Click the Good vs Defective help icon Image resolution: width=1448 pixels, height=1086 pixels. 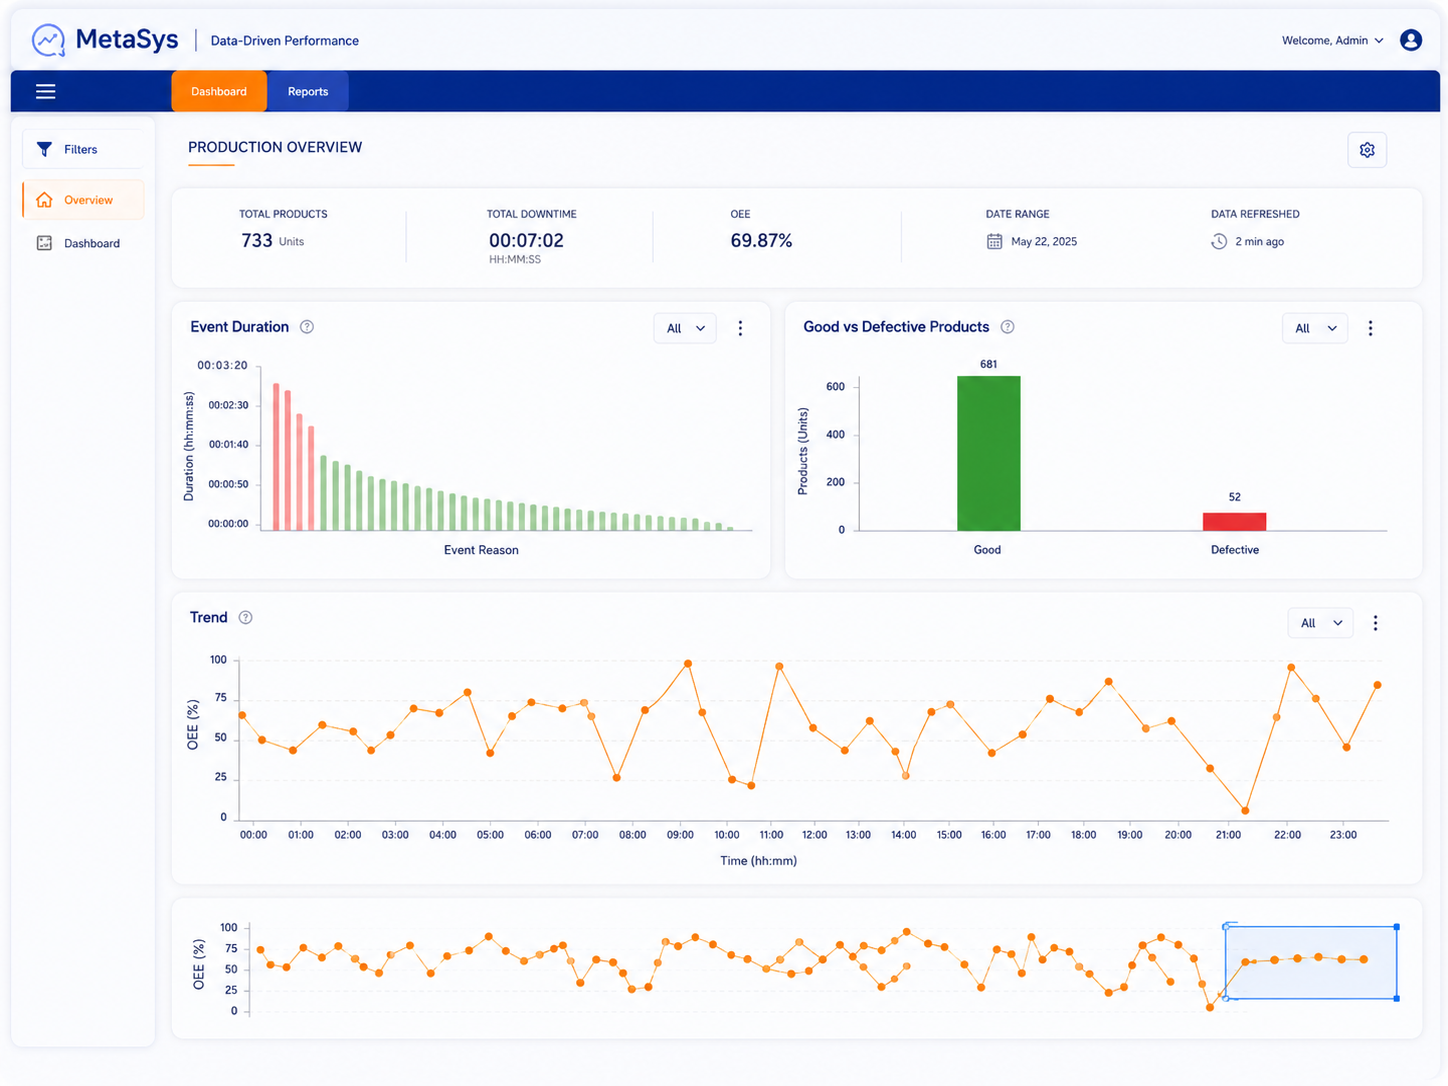click(x=1008, y=327)
